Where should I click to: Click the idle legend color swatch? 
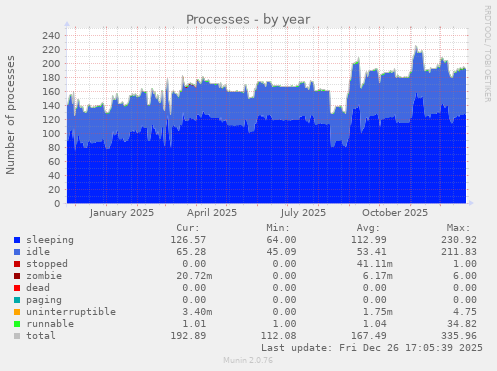(17, 252)
